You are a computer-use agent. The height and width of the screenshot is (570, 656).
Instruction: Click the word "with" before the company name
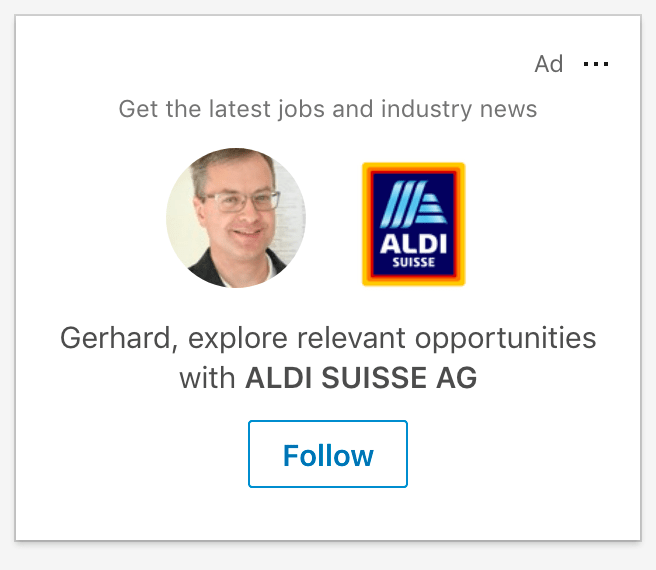coord(208,379)
